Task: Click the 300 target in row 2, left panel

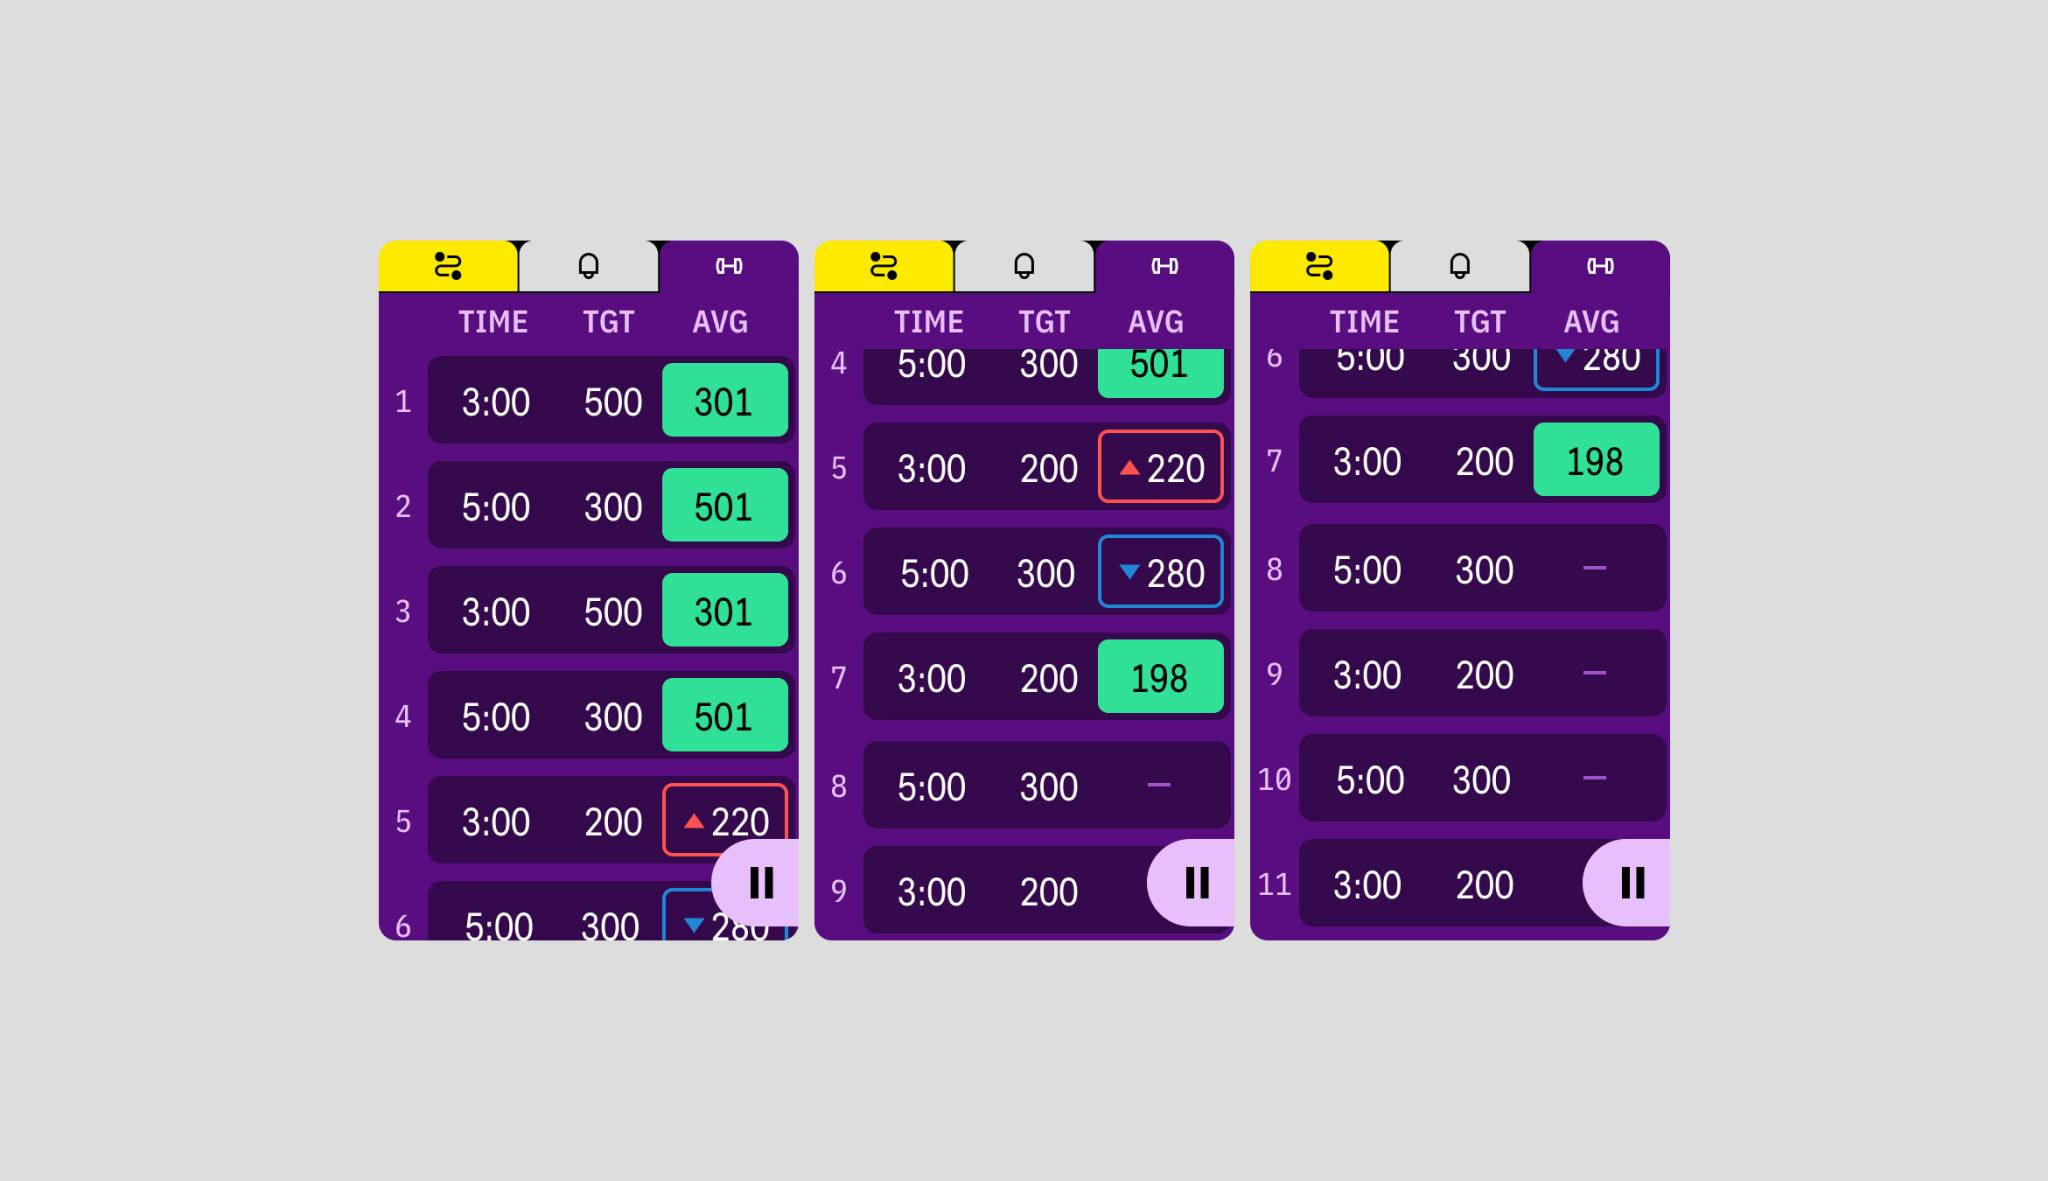Action: tap(613, 507)
